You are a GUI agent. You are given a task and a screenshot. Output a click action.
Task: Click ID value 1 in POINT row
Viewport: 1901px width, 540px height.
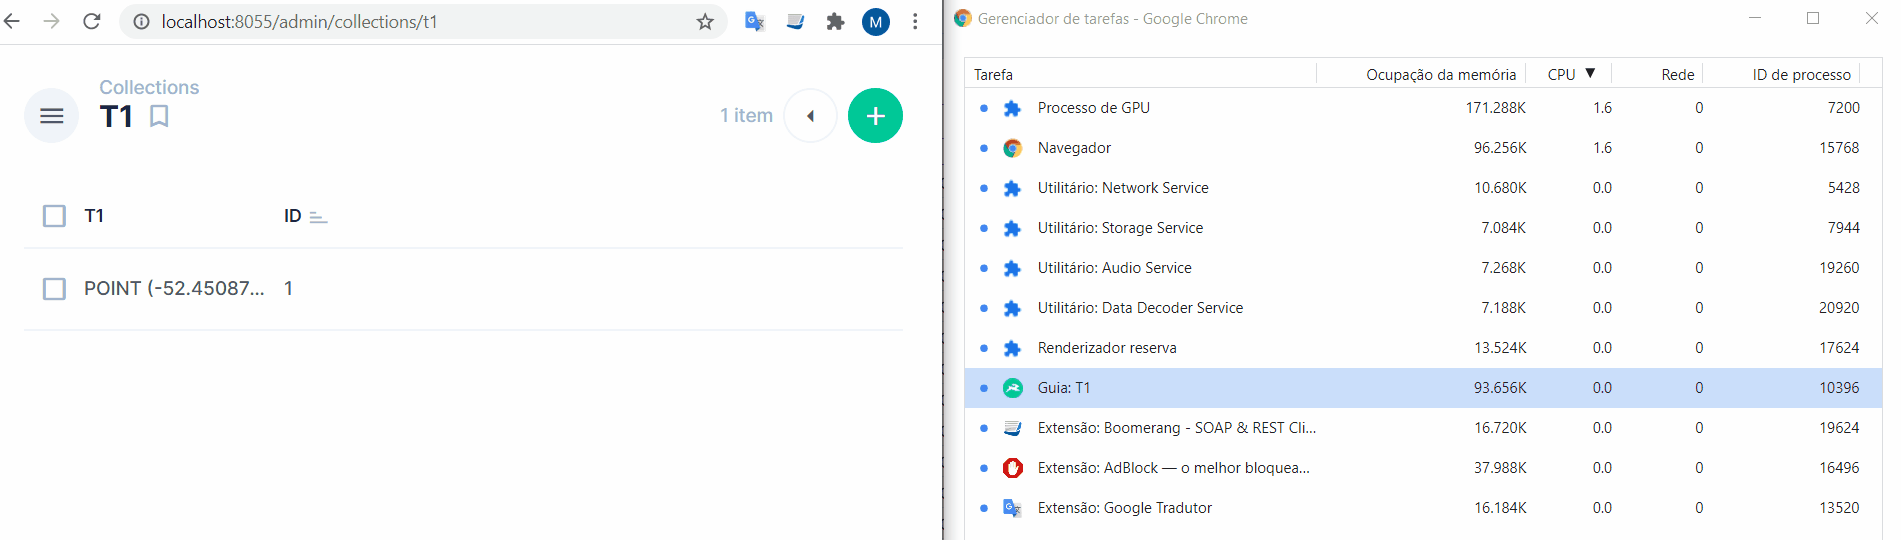tap(288, 289)
